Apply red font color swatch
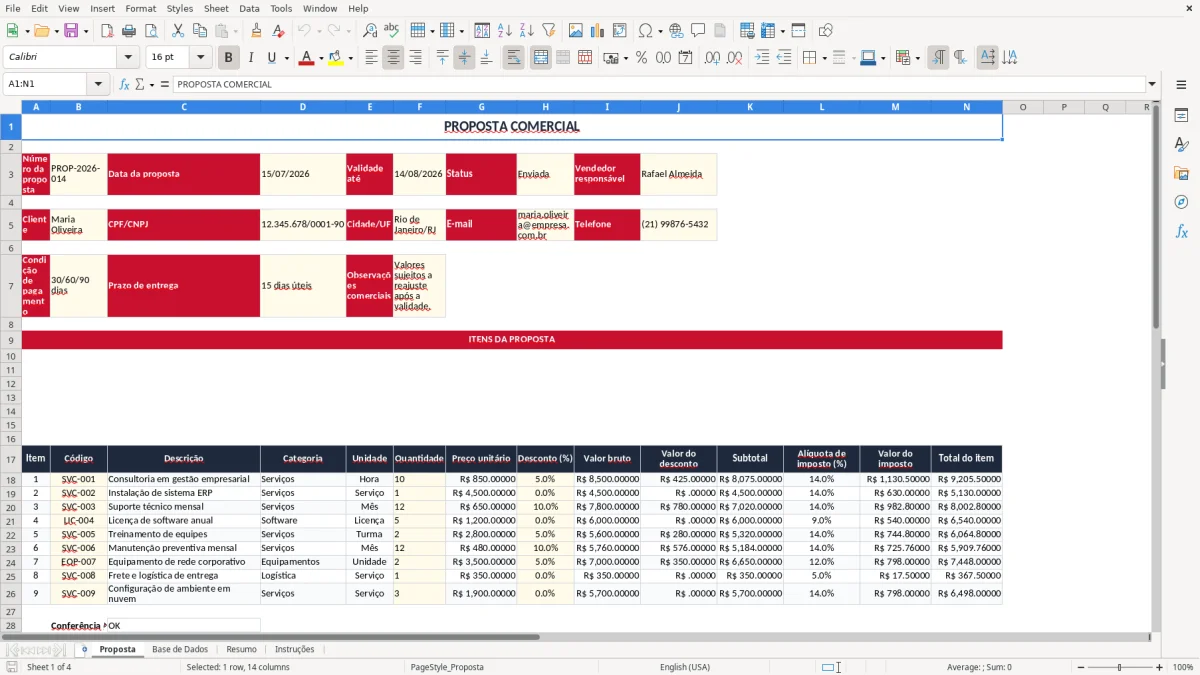Viewport: 1200px width, 675px height. pyautogui.click(x=305, y=58)
